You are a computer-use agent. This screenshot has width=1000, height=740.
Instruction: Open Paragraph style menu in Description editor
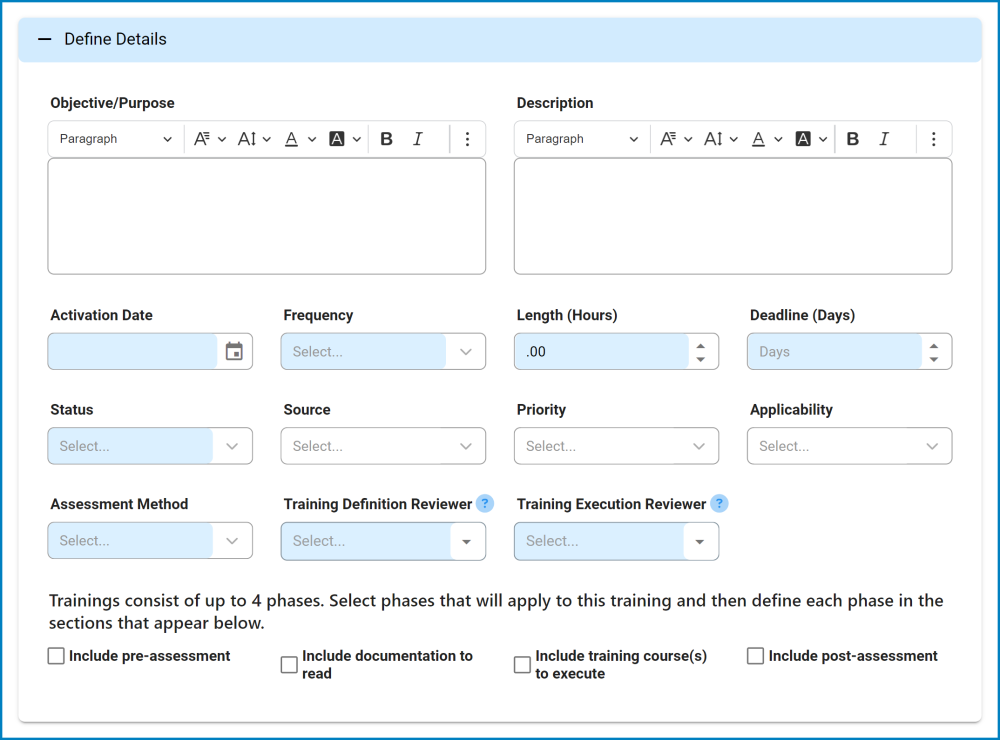click(582, 139)
